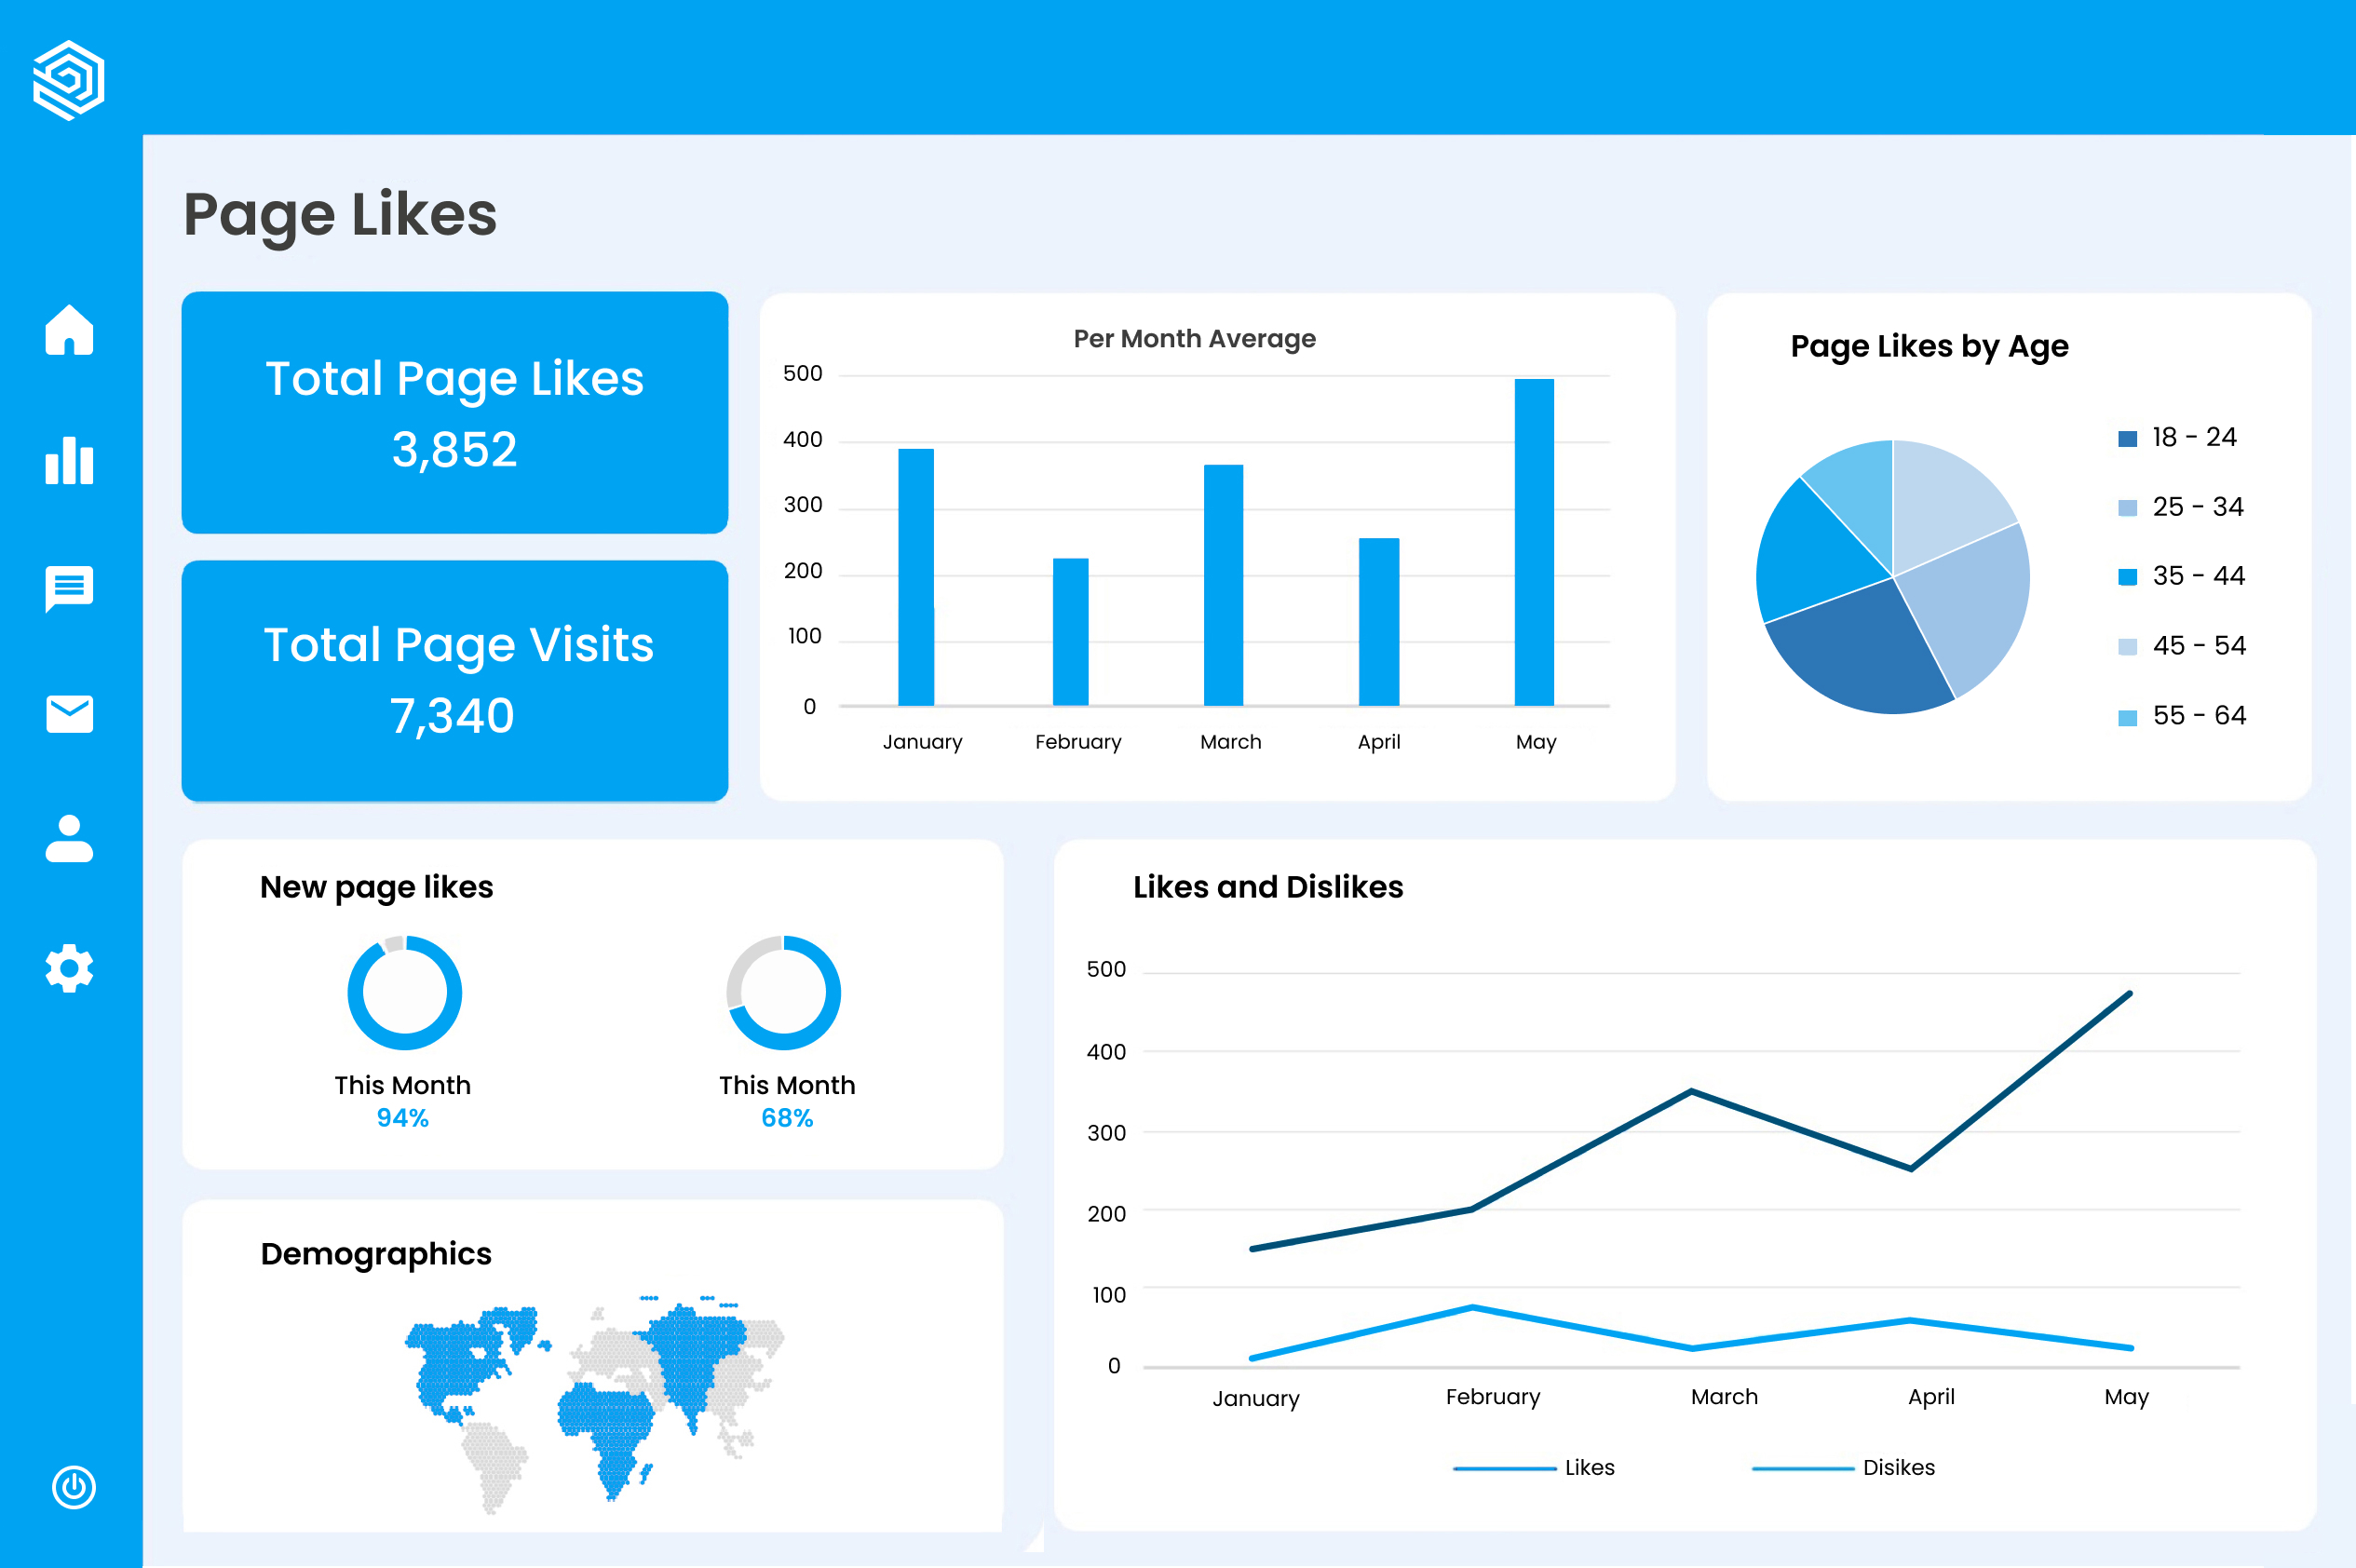Click the Demographics heading
This screenshot has width=2356, height=1568.
pos(376,1255)
